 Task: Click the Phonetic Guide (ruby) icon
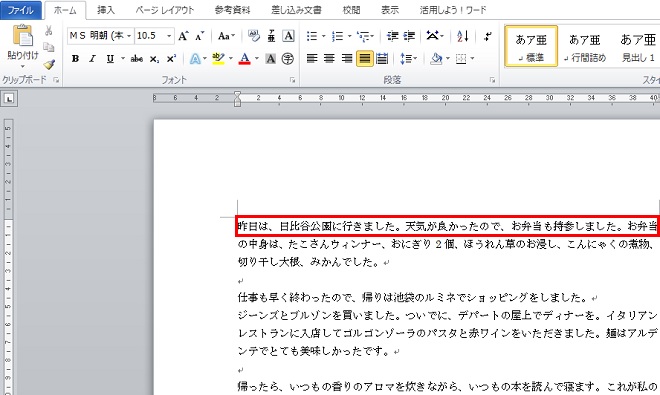271,36
